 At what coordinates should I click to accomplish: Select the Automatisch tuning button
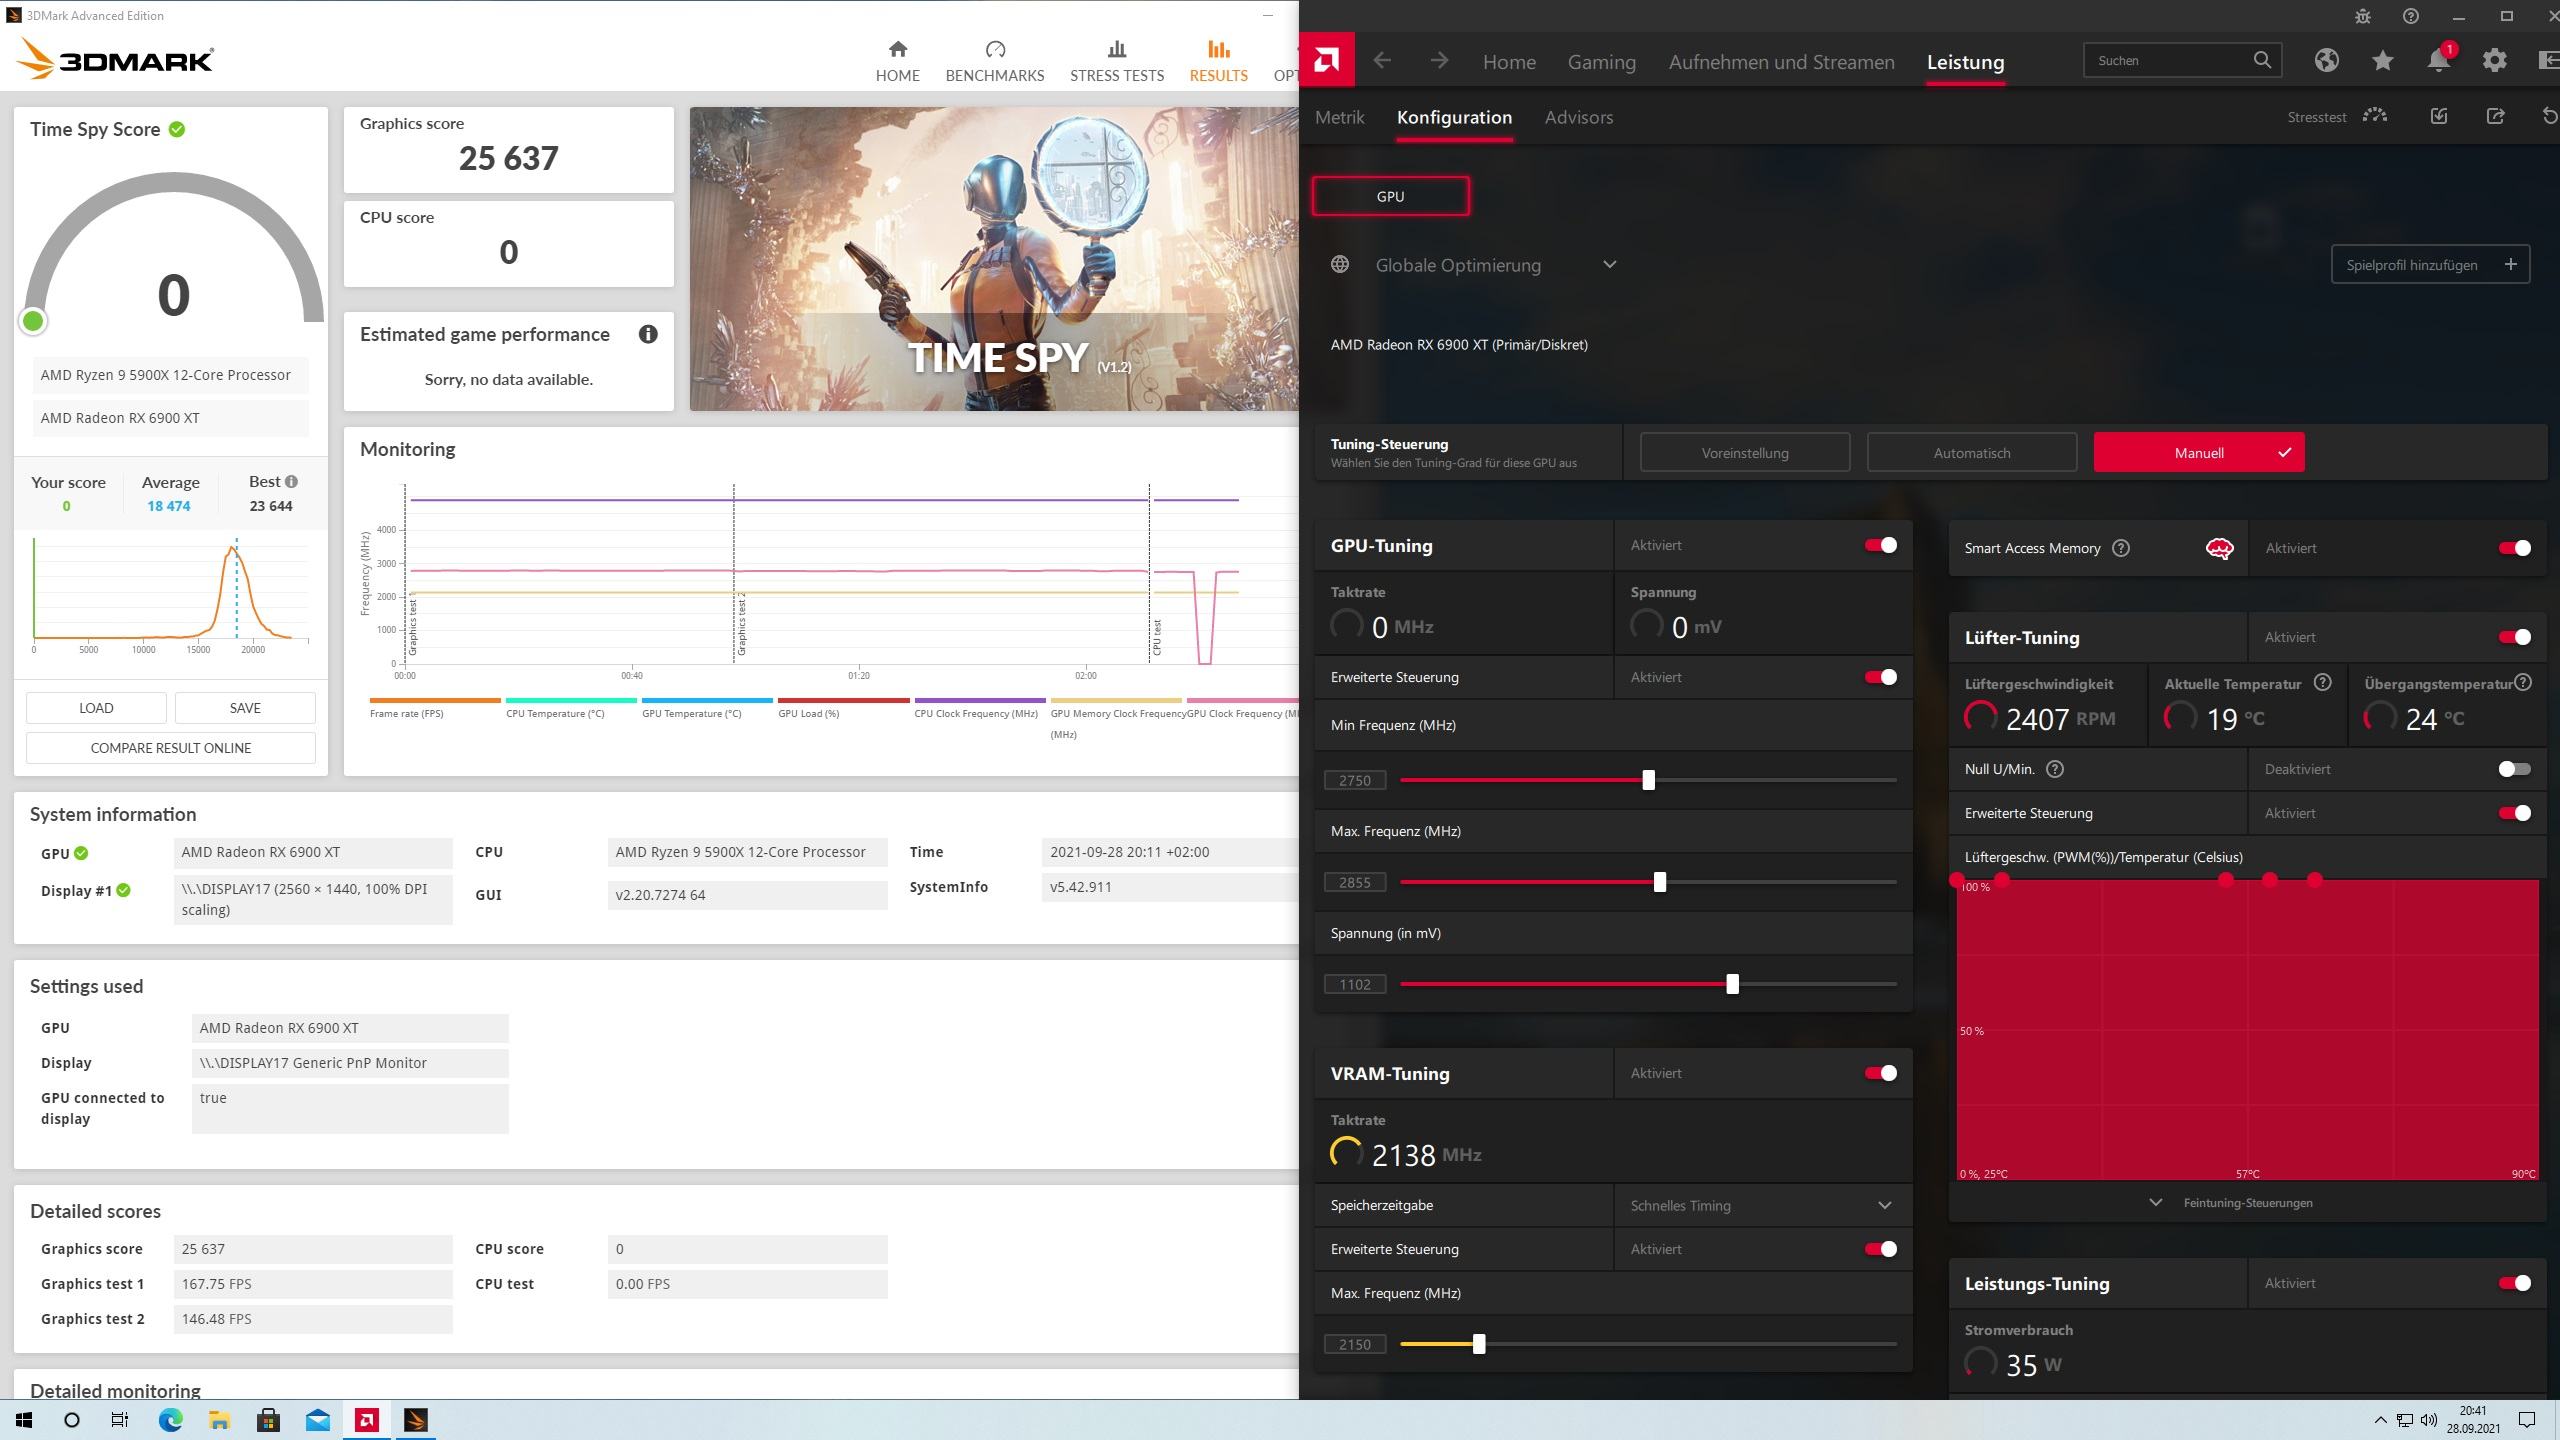tap(1971, 453)
